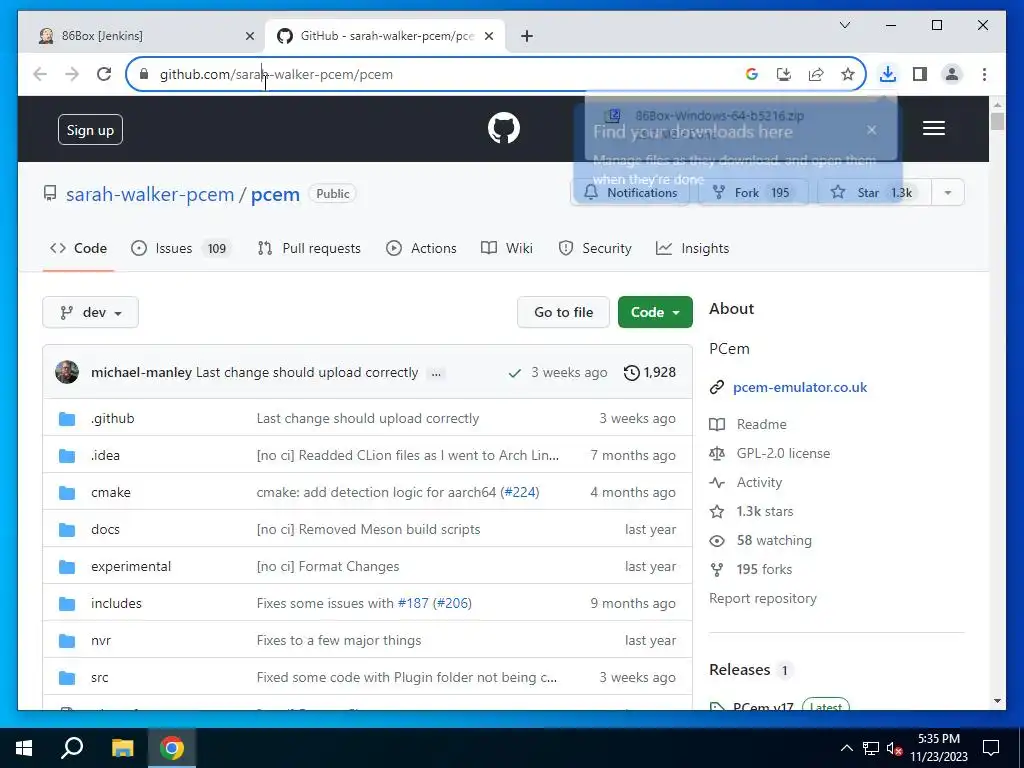Open the pcem-emulator.co.uk link
This screenshot has height=768, width=1024.
[x=800, y=387]
